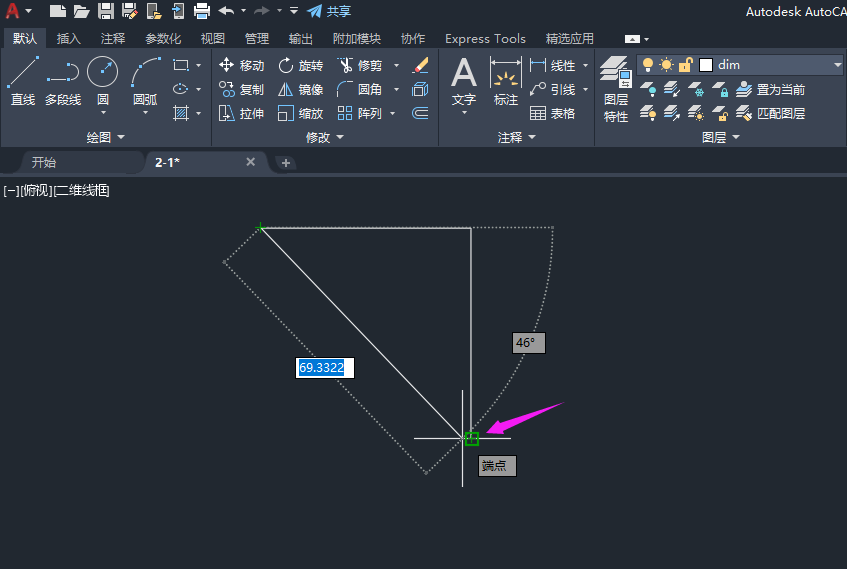This screenshot has width=847, height=569.
Task: Choose the 移动 (Move) tool
Action: (241, 65)
